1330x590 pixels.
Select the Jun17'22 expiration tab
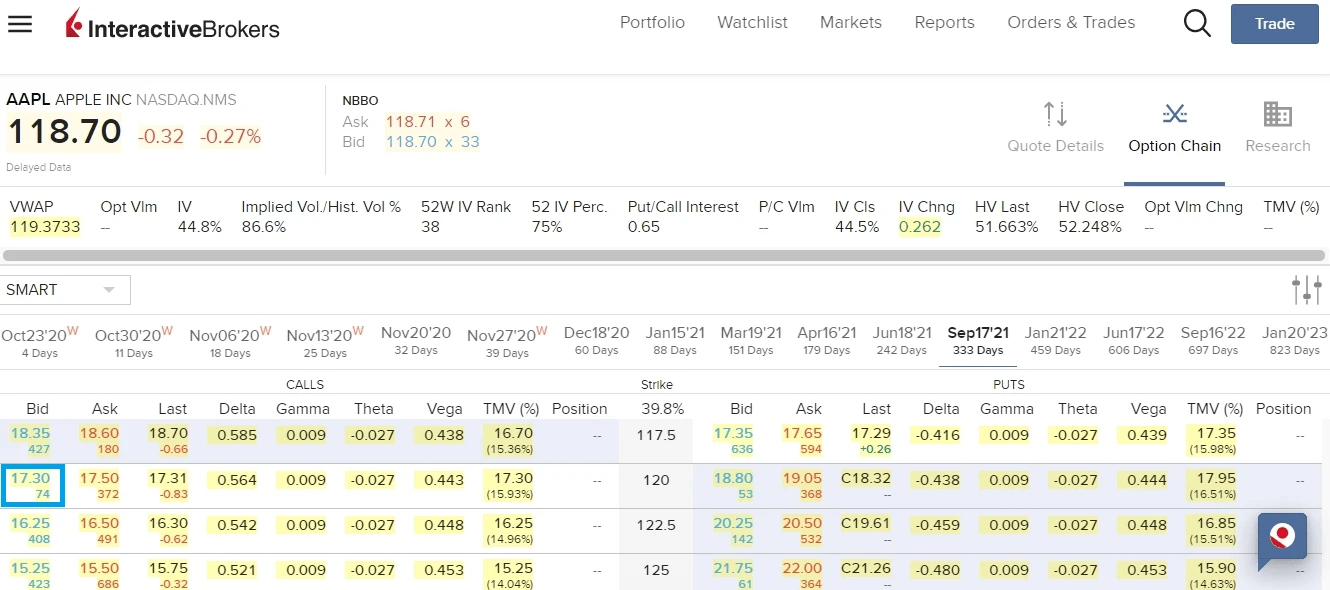coord(1133,341)
